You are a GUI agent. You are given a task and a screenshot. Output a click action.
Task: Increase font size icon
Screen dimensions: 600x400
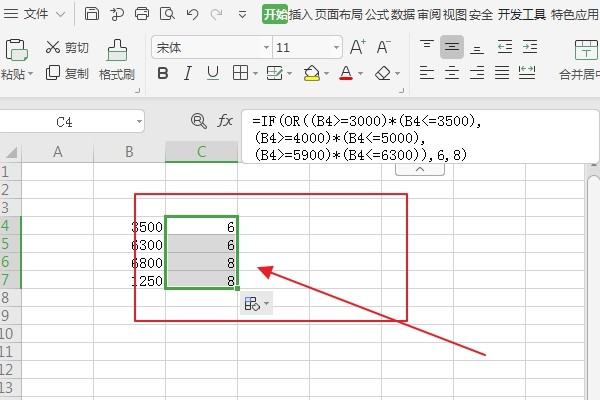point(358,47)
